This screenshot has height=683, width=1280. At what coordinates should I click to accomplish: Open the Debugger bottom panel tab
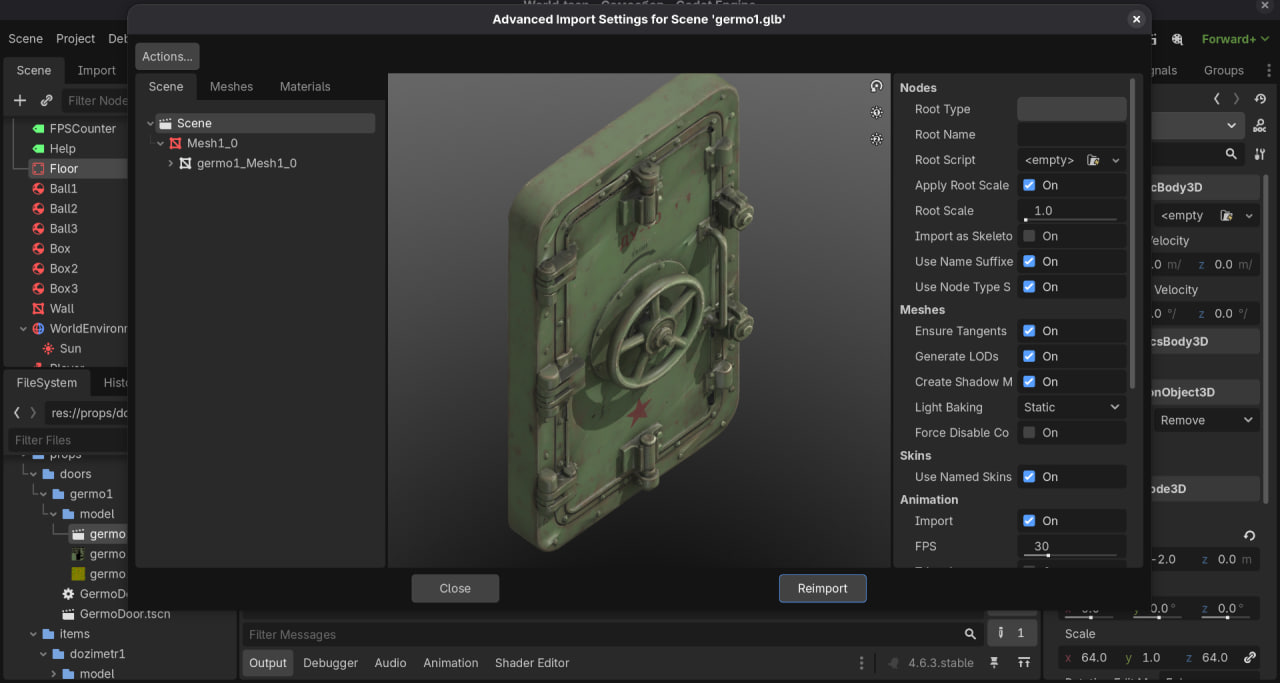coord(330,663)
